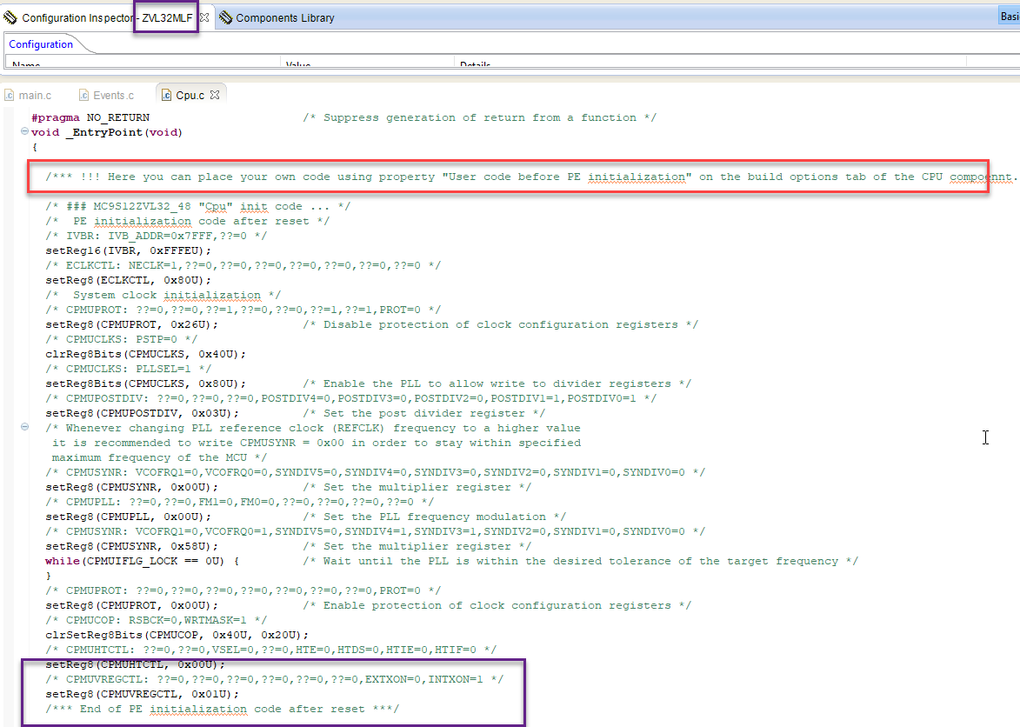Click the 'User code before PE initialization' comment
The height and width of the screenshot is (727, 1020).
click(x=531, y=177)
